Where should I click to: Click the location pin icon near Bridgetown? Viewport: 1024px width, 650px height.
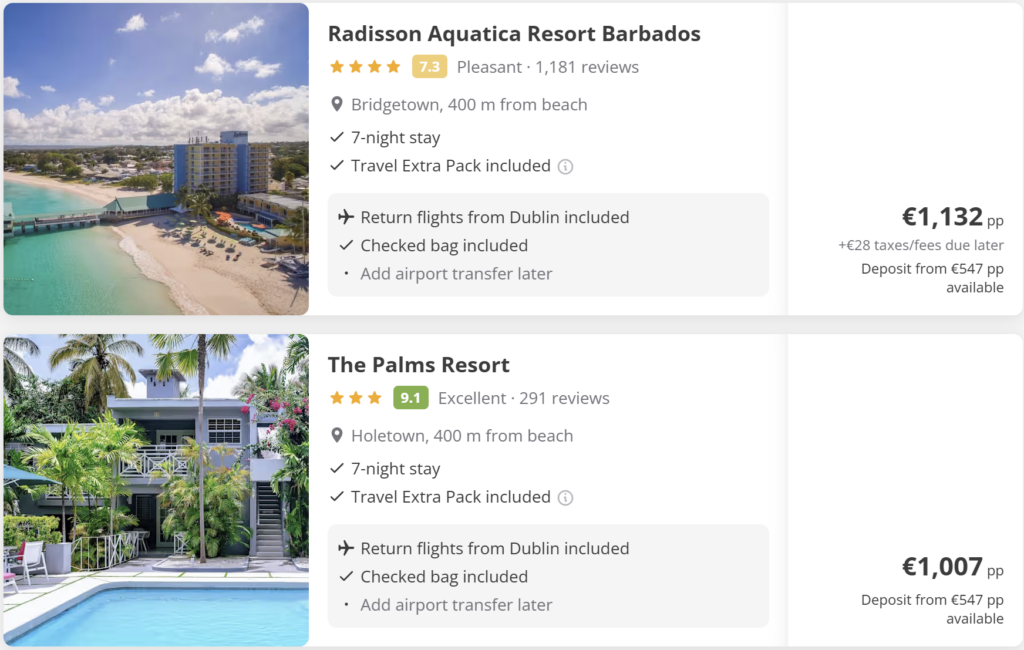[x=337, y=104]
